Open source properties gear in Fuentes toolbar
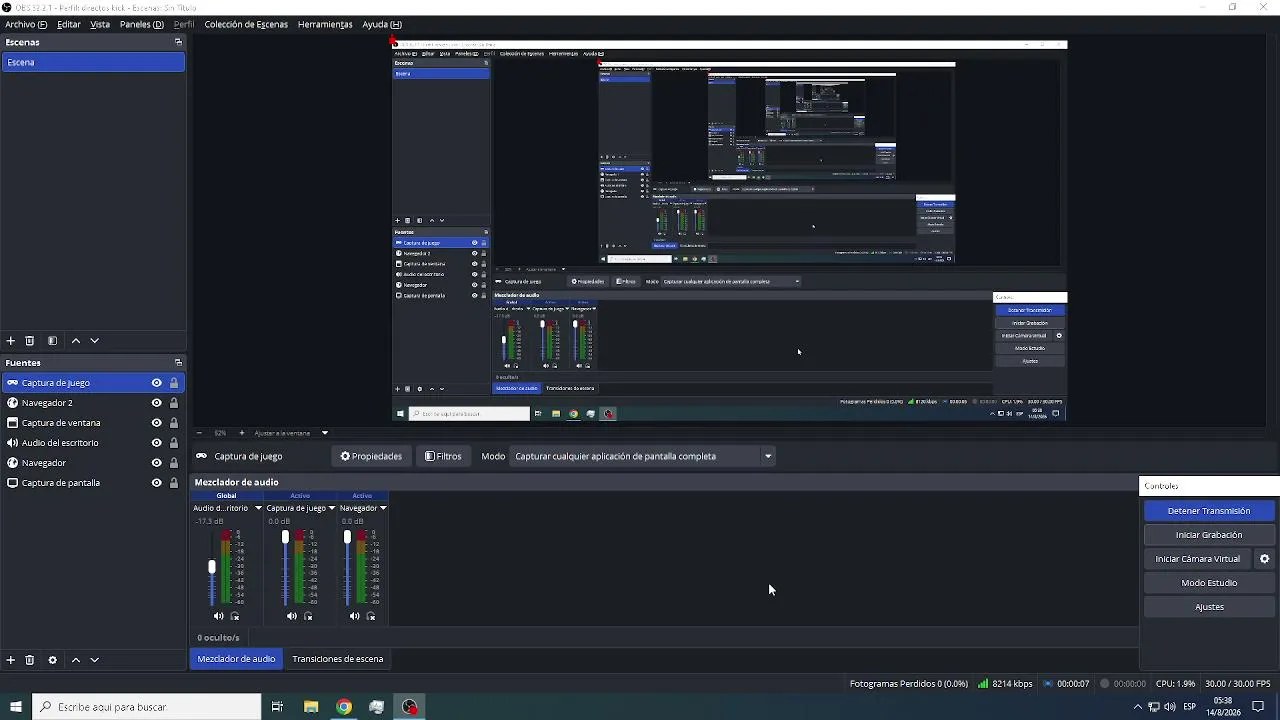 point(53,660)
